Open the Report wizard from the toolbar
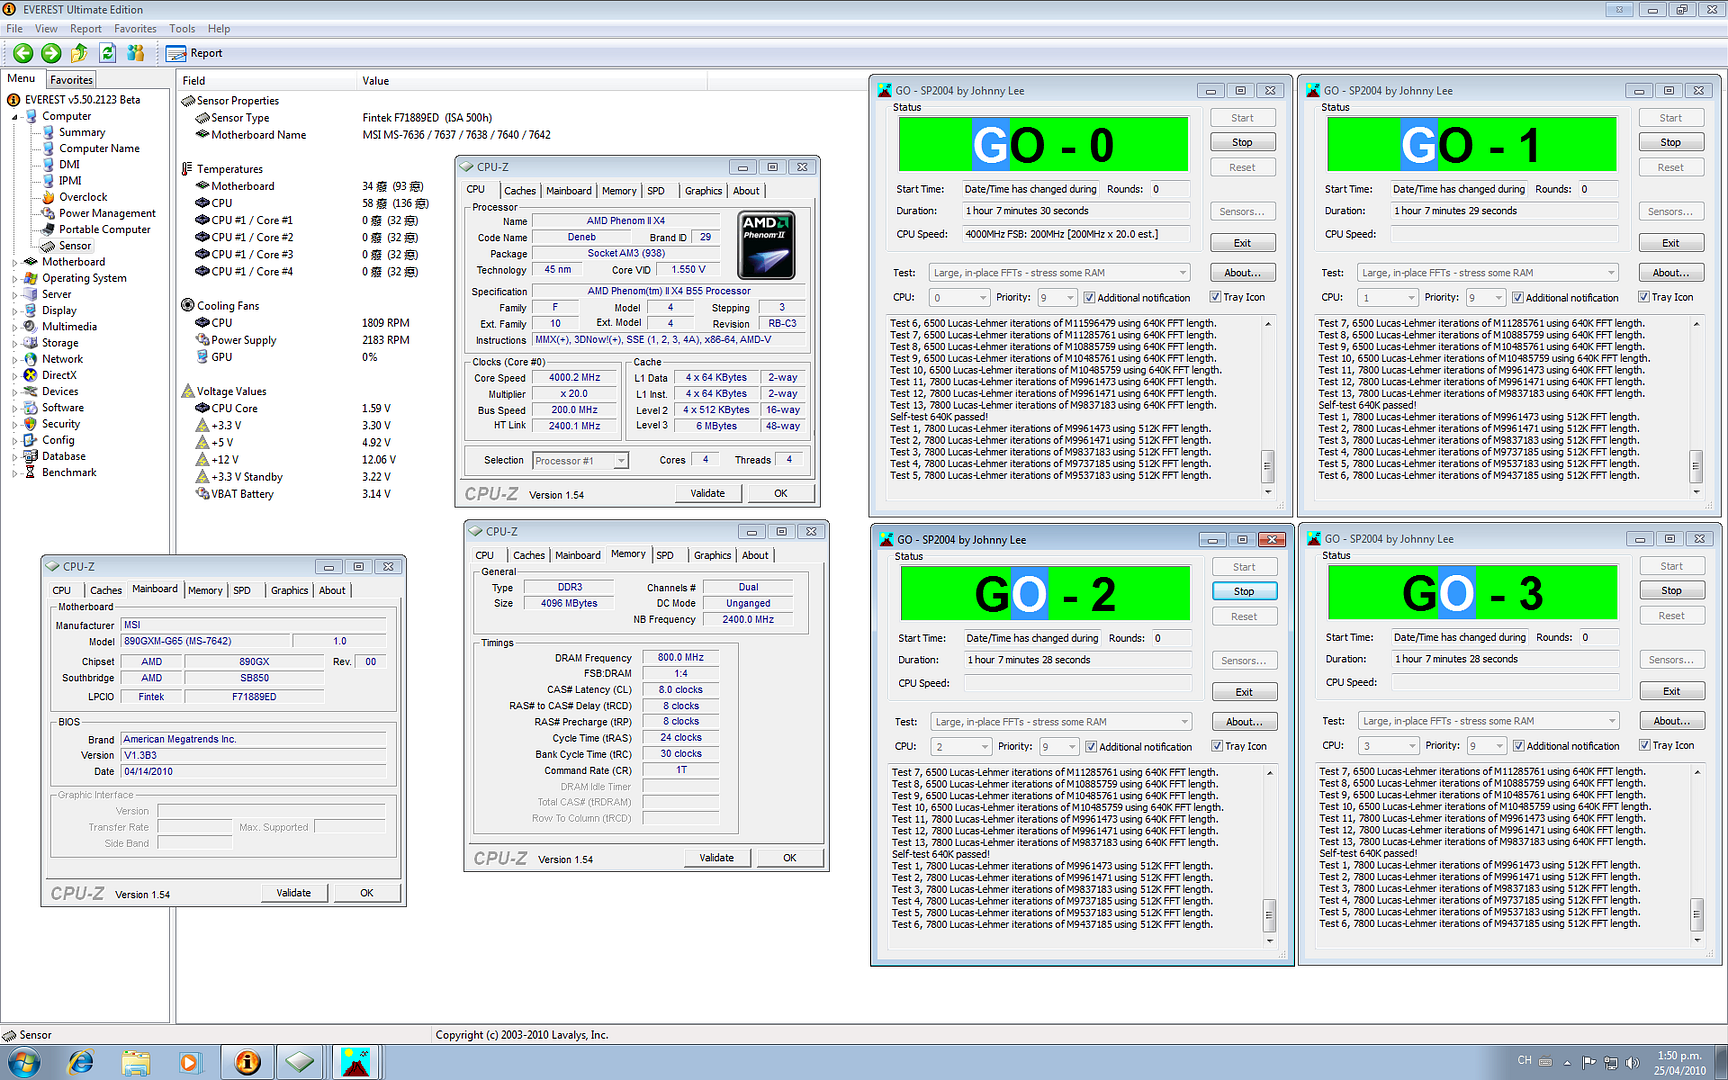Screen dimensions: 1728x1080 (195, 53)
